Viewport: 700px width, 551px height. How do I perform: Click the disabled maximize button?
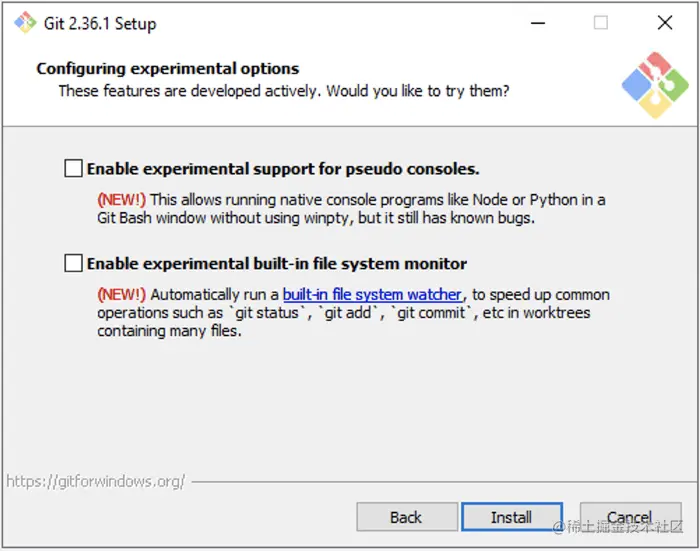point(600,23)
